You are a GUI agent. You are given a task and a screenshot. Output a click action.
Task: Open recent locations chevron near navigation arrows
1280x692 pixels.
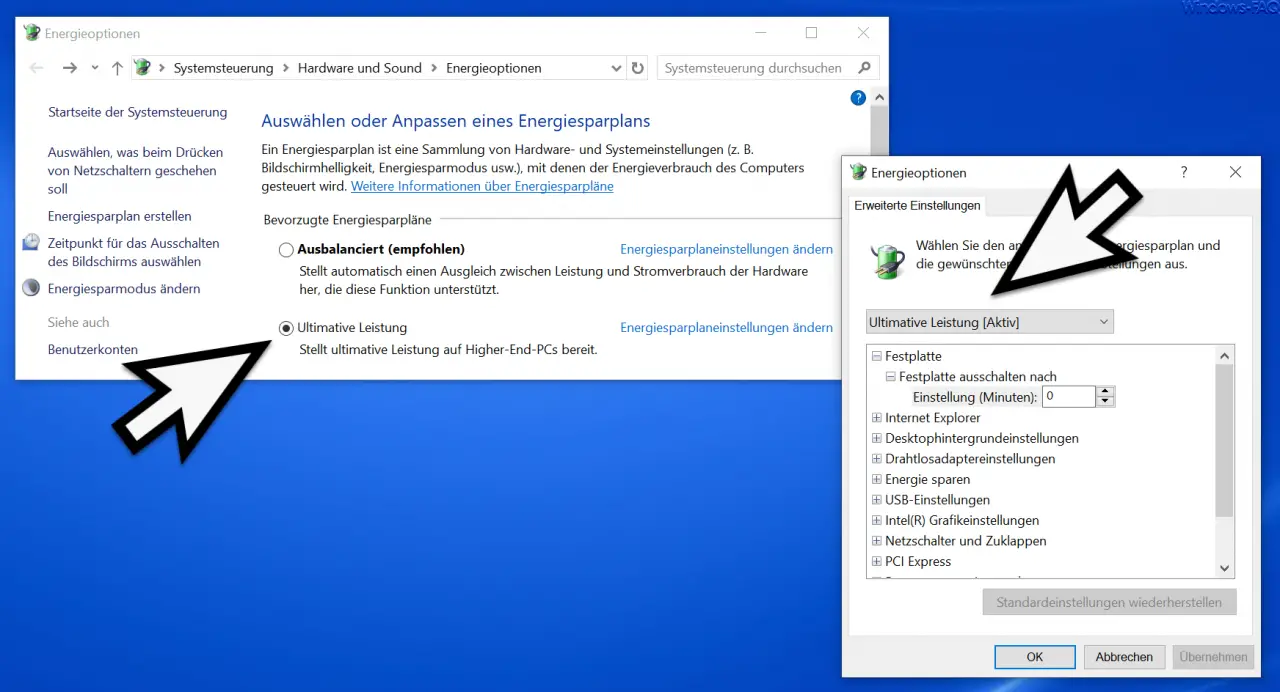coord(95,68)
